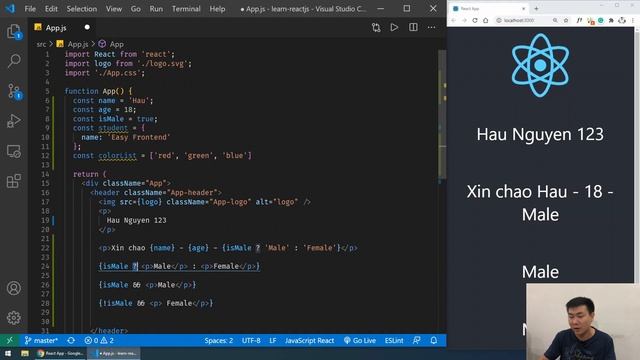The image size is (640, 360).
Task: Bookmark this page with the star icon
Action: pyautogui.click(x=566, y=20)
